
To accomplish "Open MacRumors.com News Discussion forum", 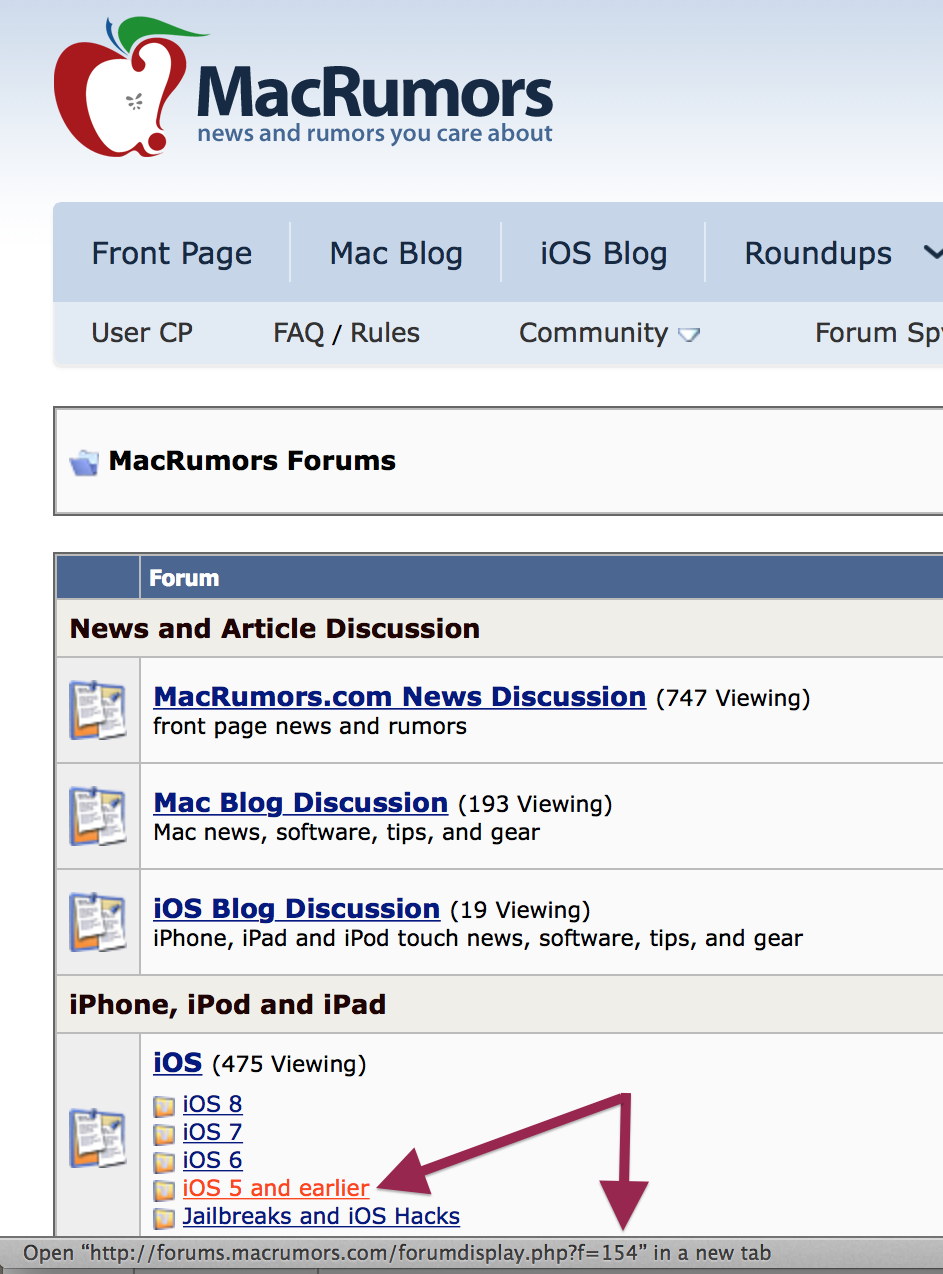I will coord(399,696).
